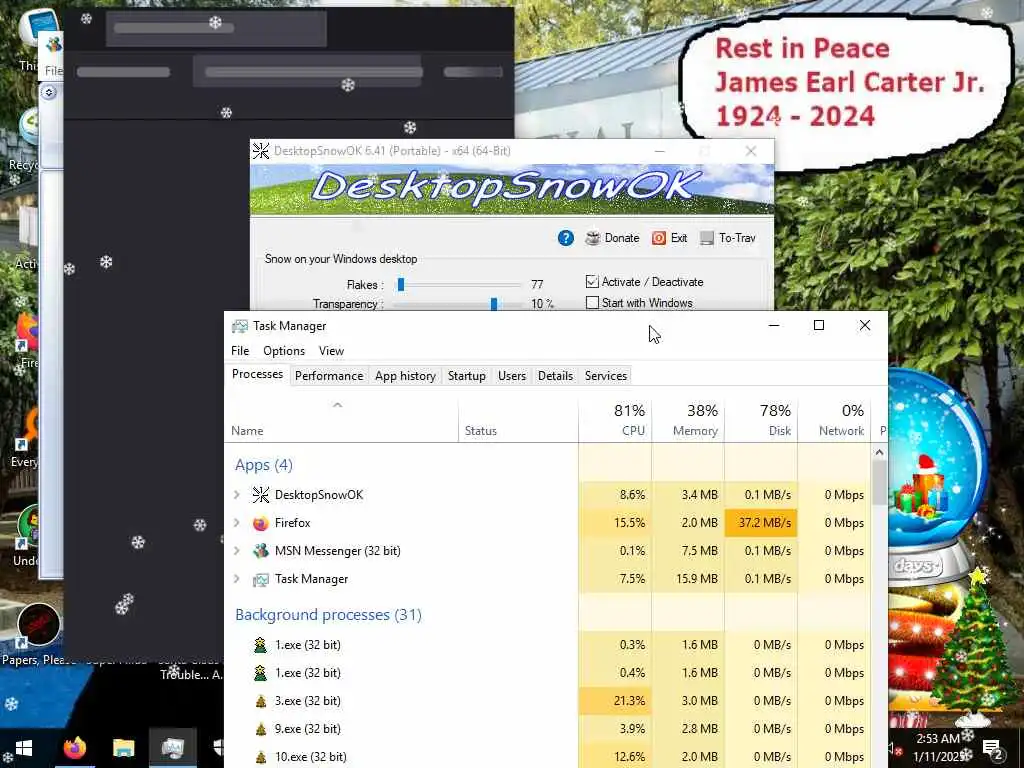Click the tree icon beside 3.exe
Image resolution: width=1024 pixels, height=768 pixels.
click(261, 701)
